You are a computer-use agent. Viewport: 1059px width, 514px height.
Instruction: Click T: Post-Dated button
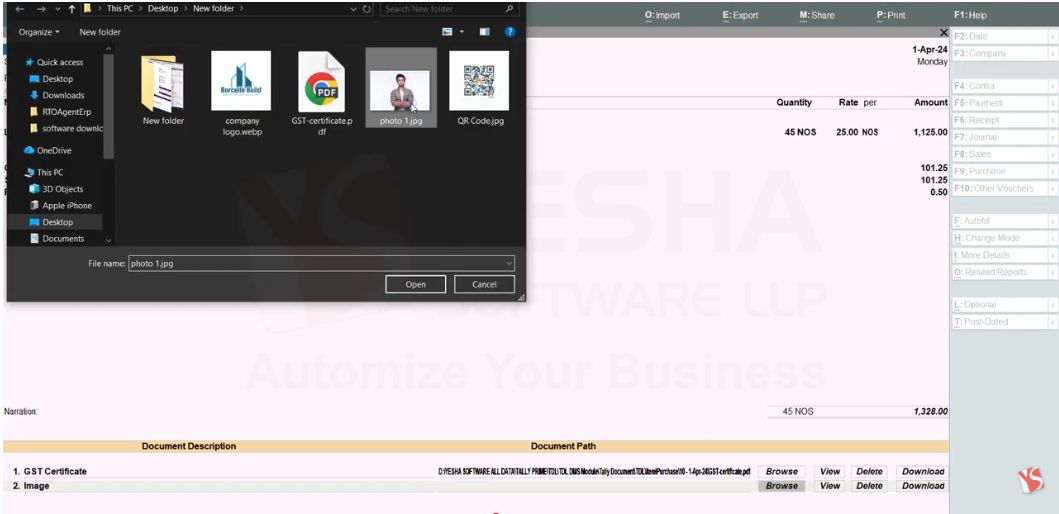(x=1004, y=322)
